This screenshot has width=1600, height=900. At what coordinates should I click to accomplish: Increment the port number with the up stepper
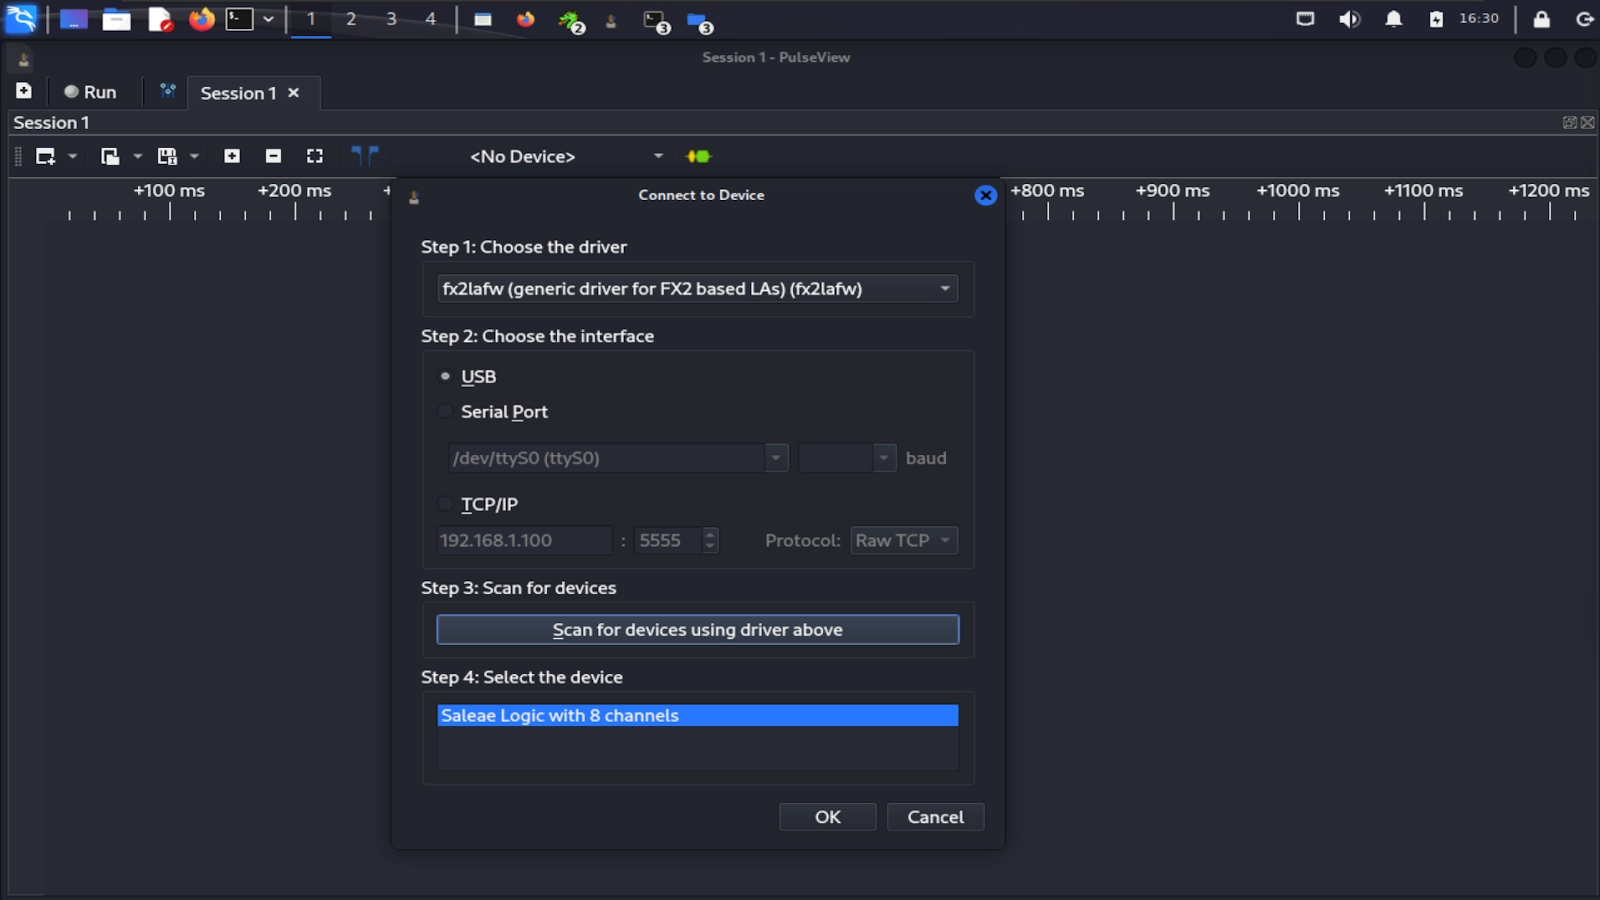[x=709, y=534]
